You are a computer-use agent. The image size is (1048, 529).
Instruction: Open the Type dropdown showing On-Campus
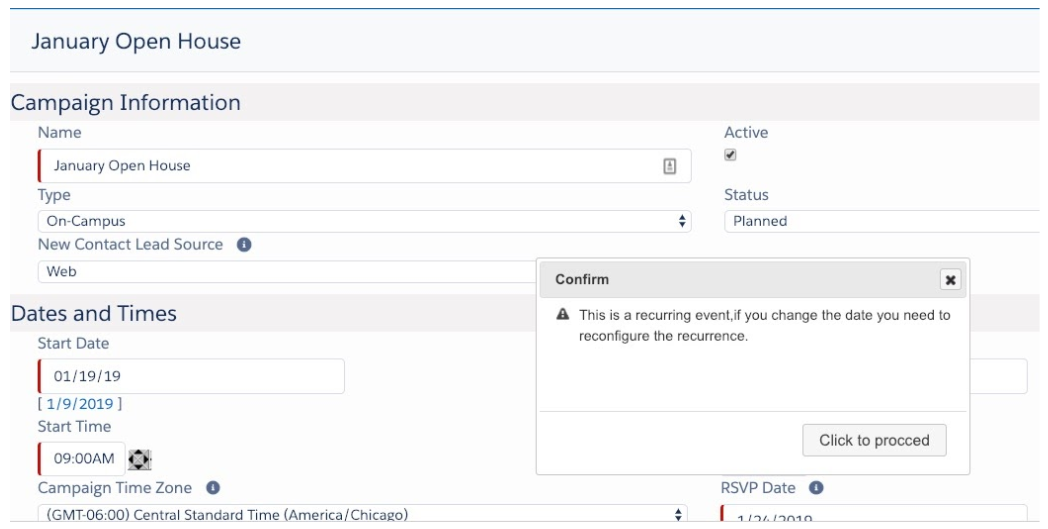(364, 221)
